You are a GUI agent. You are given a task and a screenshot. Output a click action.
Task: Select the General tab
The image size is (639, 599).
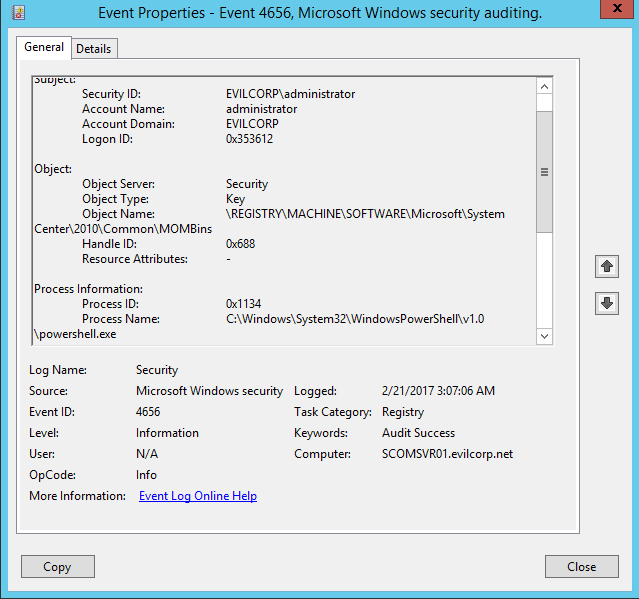[x=44, y=47]
